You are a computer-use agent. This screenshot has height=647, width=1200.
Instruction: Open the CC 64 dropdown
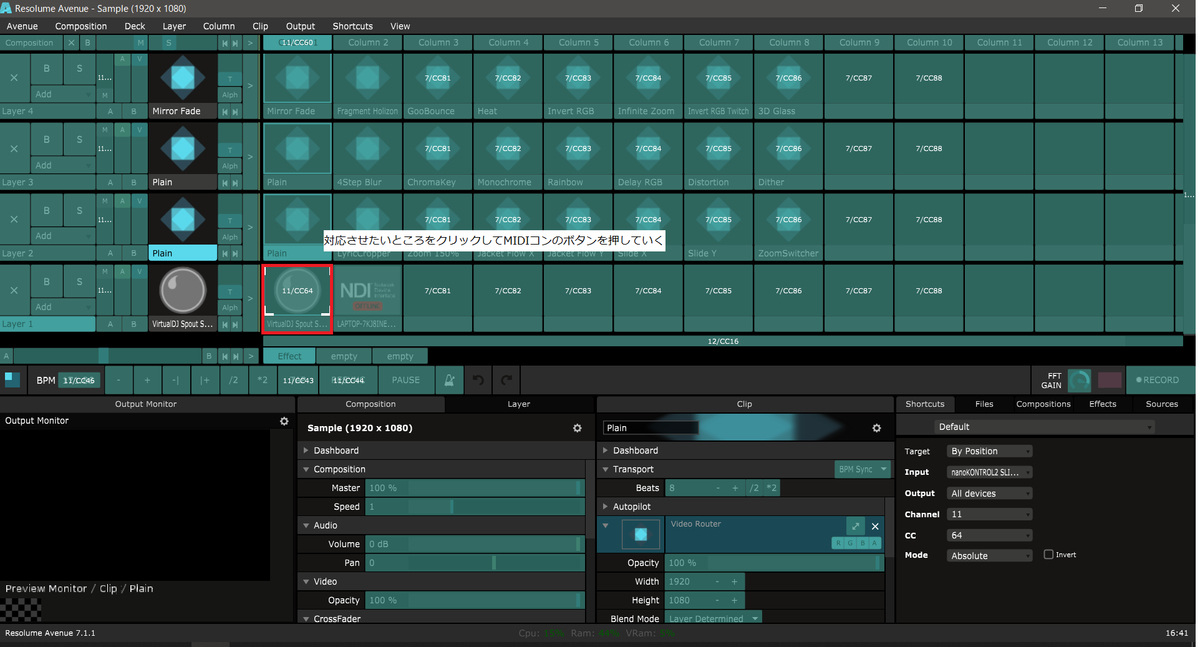989,535
